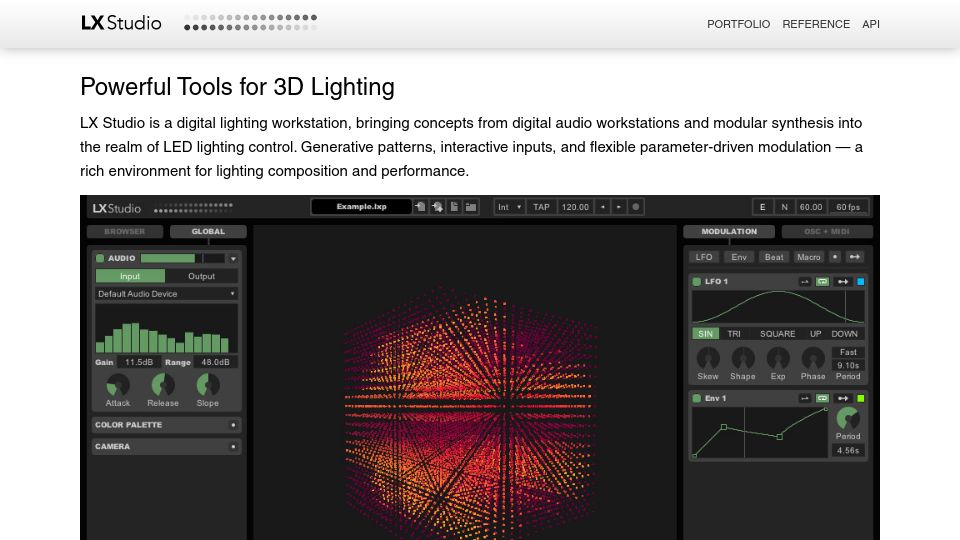Viewport: 960px width, 540px height.
Task: Click the Env 1 green color swatch
Action: click(860, 399)
